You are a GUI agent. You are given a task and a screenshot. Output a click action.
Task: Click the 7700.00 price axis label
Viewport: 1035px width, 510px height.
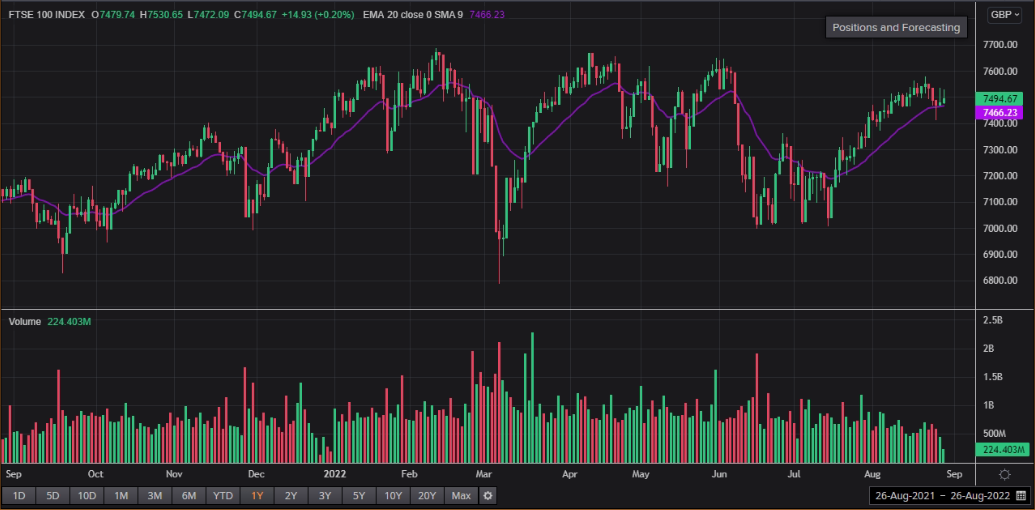1000,45
